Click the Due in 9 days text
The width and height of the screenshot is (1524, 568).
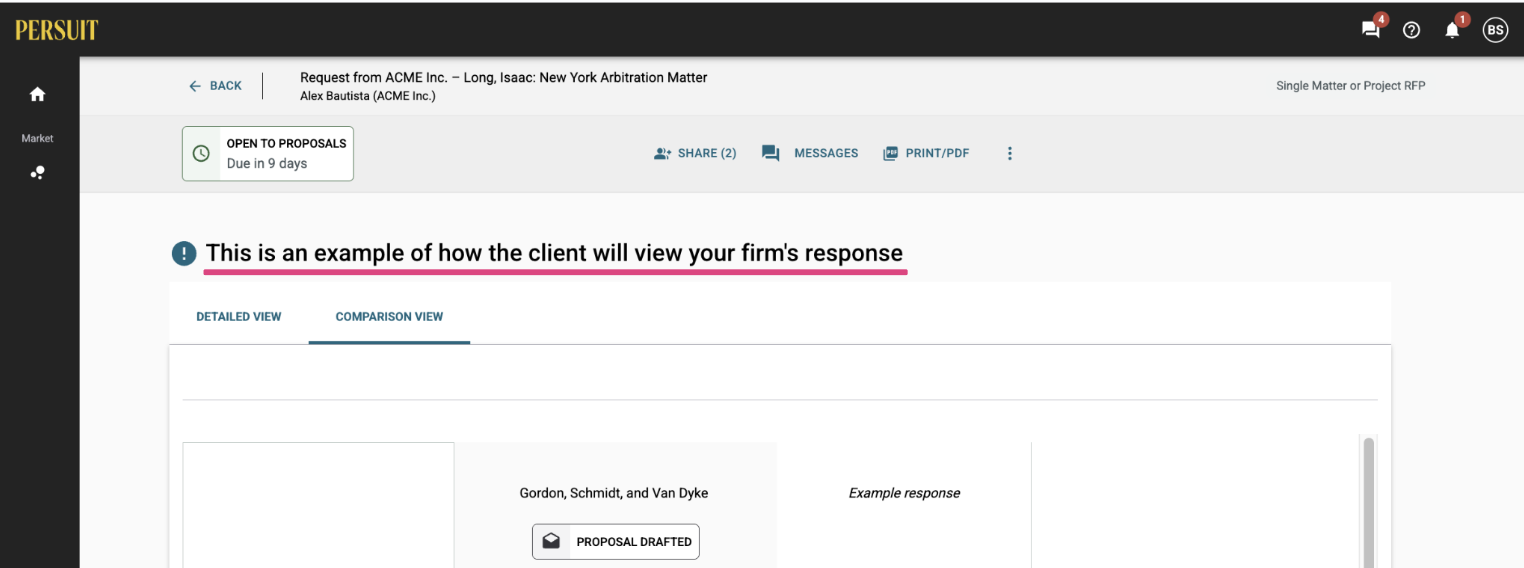point(267,163)
